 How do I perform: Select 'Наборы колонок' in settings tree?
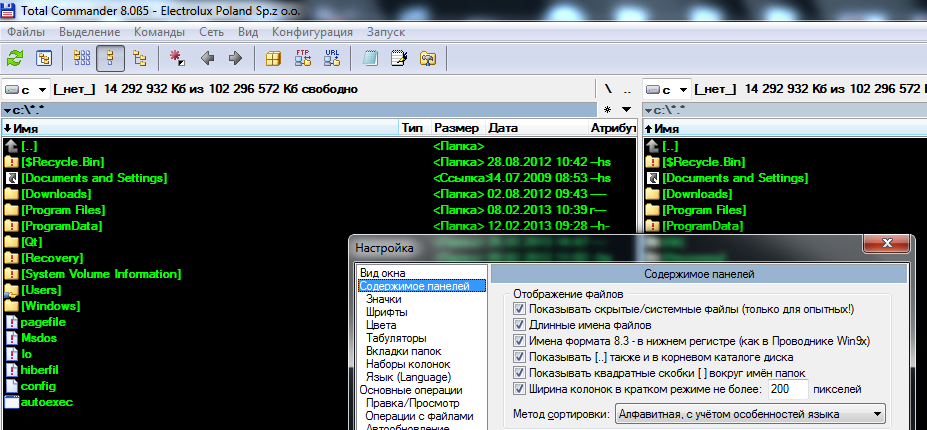point(408,364)
